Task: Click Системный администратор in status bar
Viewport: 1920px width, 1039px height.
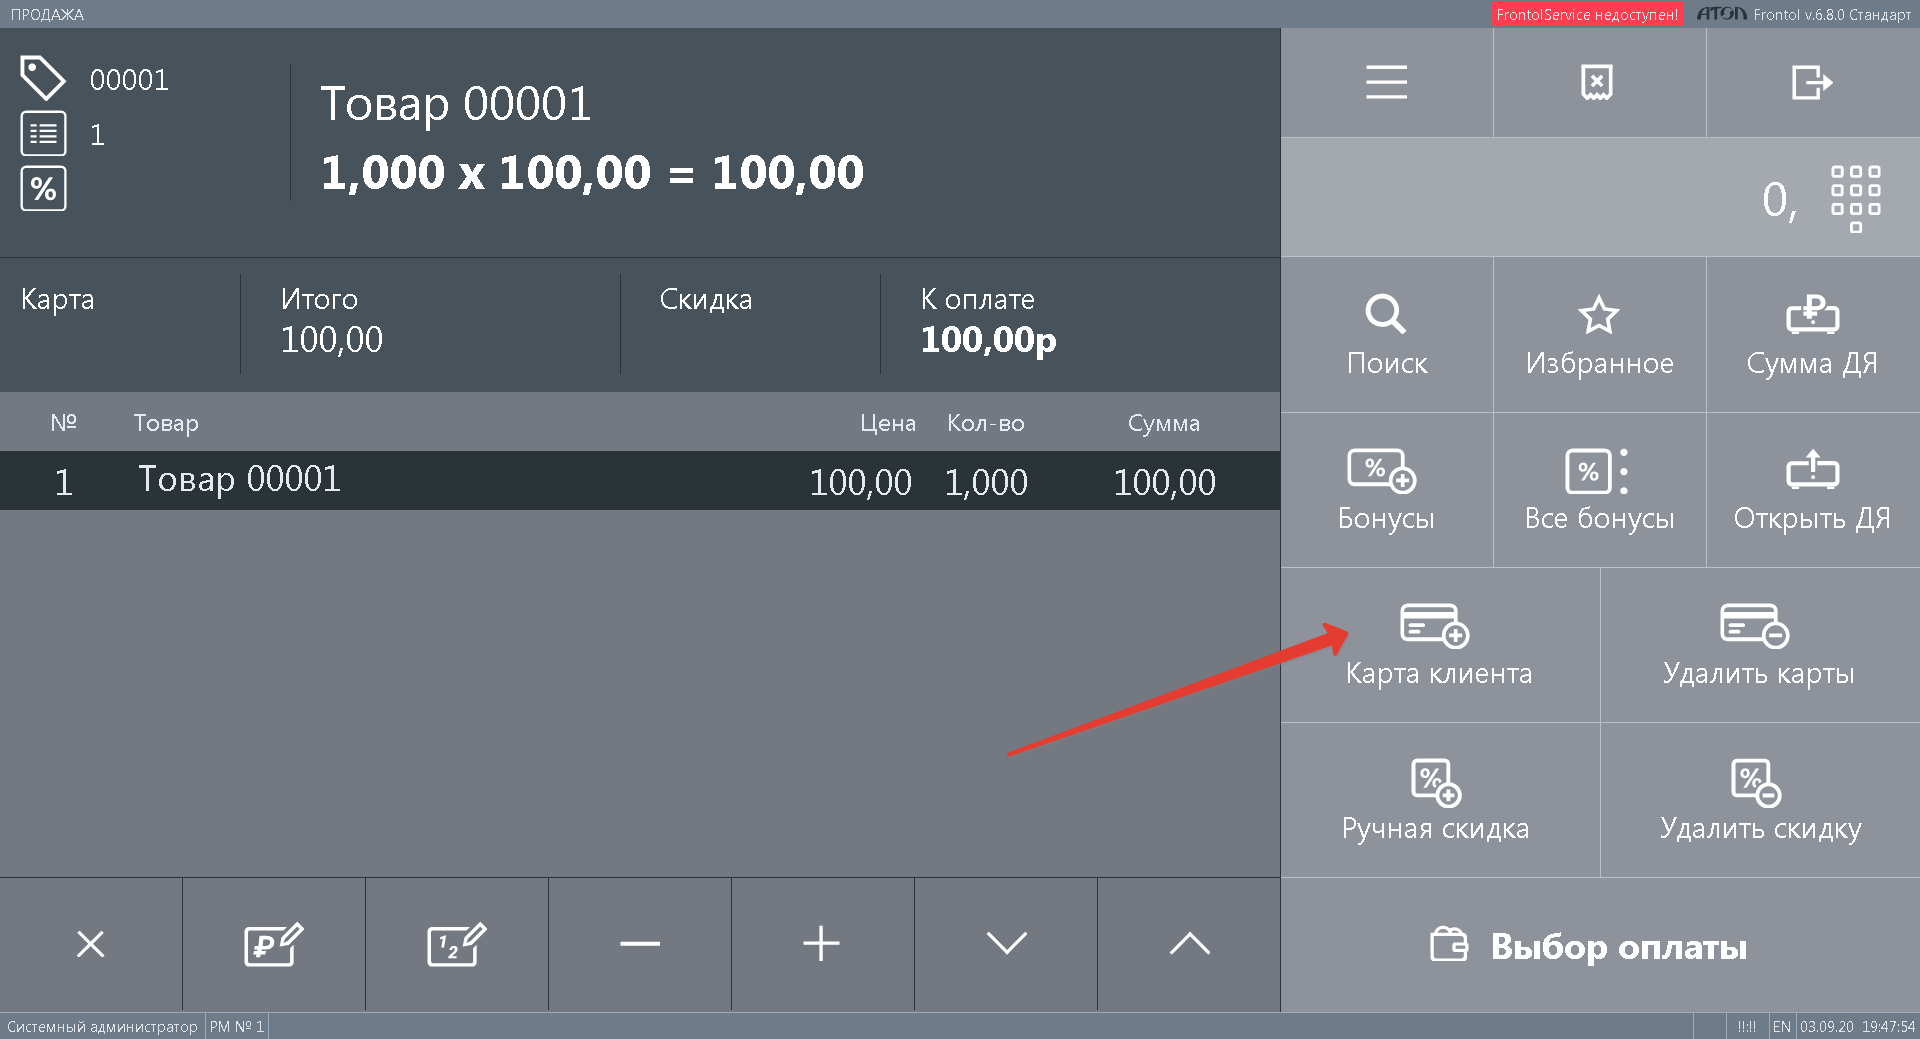Action: (x=102, y=1026)
